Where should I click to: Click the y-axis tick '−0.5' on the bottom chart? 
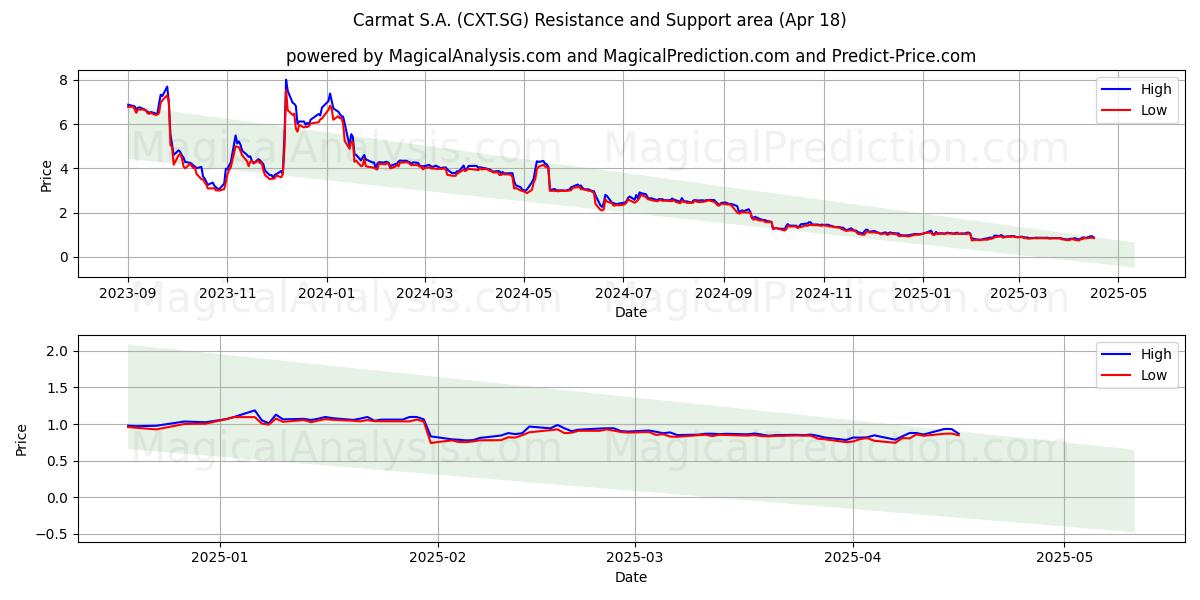(50, 534)
